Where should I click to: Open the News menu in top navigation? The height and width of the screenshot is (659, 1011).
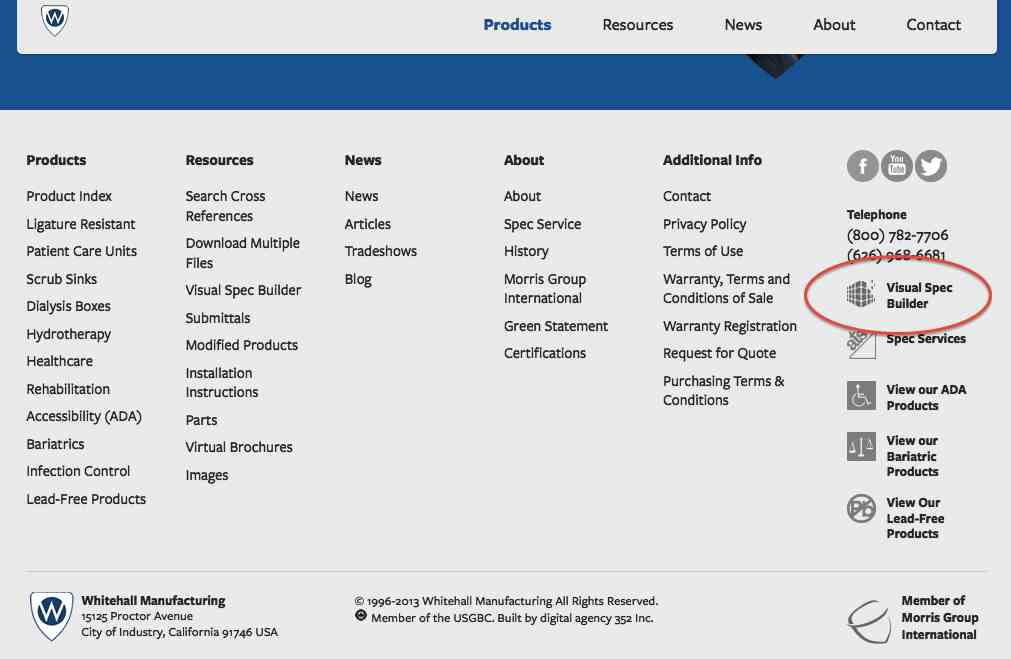(743, 25)
